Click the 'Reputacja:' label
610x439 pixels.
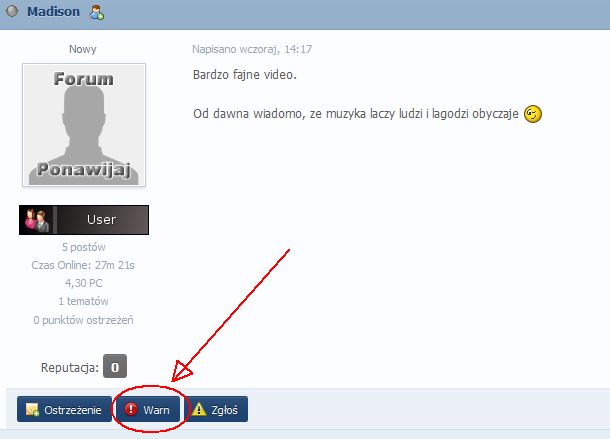(x=70, y=367)
